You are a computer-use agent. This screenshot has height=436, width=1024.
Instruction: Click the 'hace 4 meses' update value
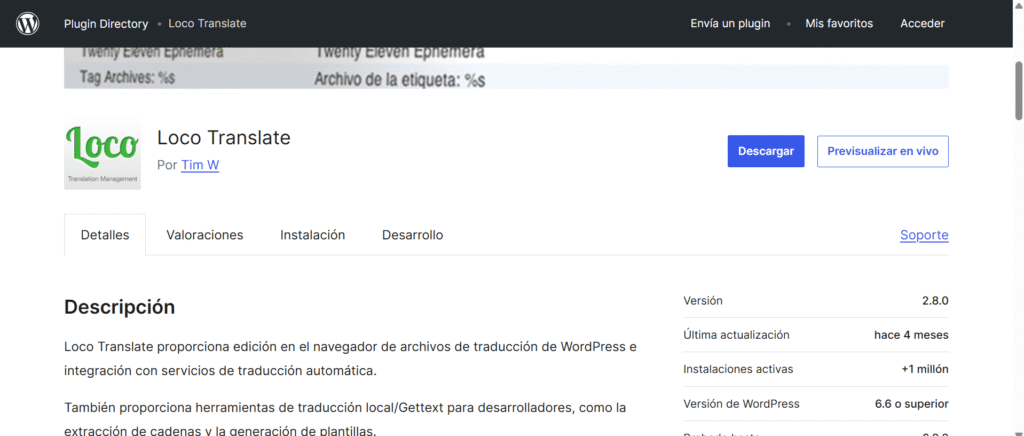click(912, 335)
